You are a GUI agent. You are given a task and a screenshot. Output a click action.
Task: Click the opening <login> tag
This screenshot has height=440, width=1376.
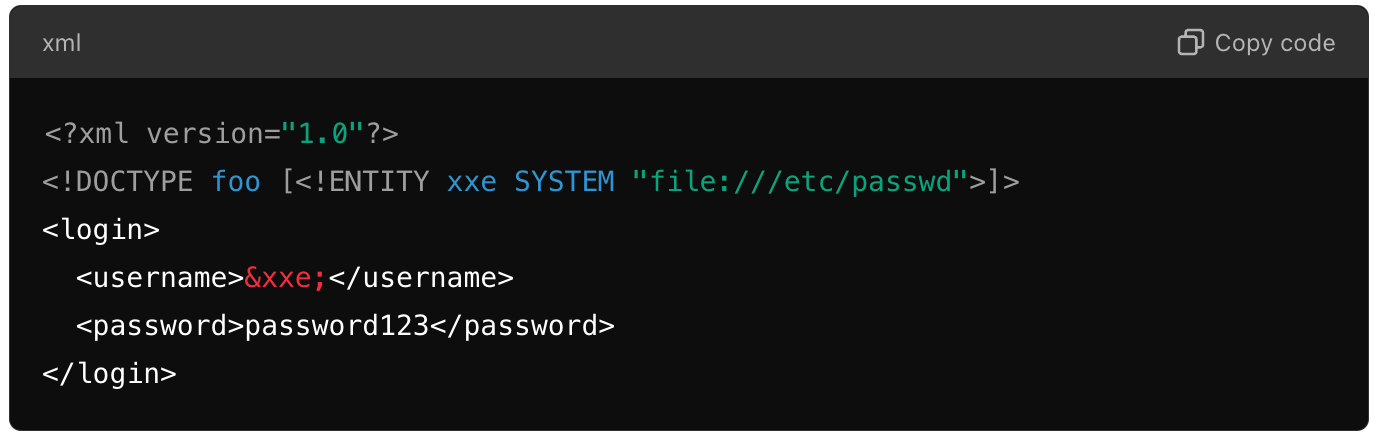[x=101, y=229]
